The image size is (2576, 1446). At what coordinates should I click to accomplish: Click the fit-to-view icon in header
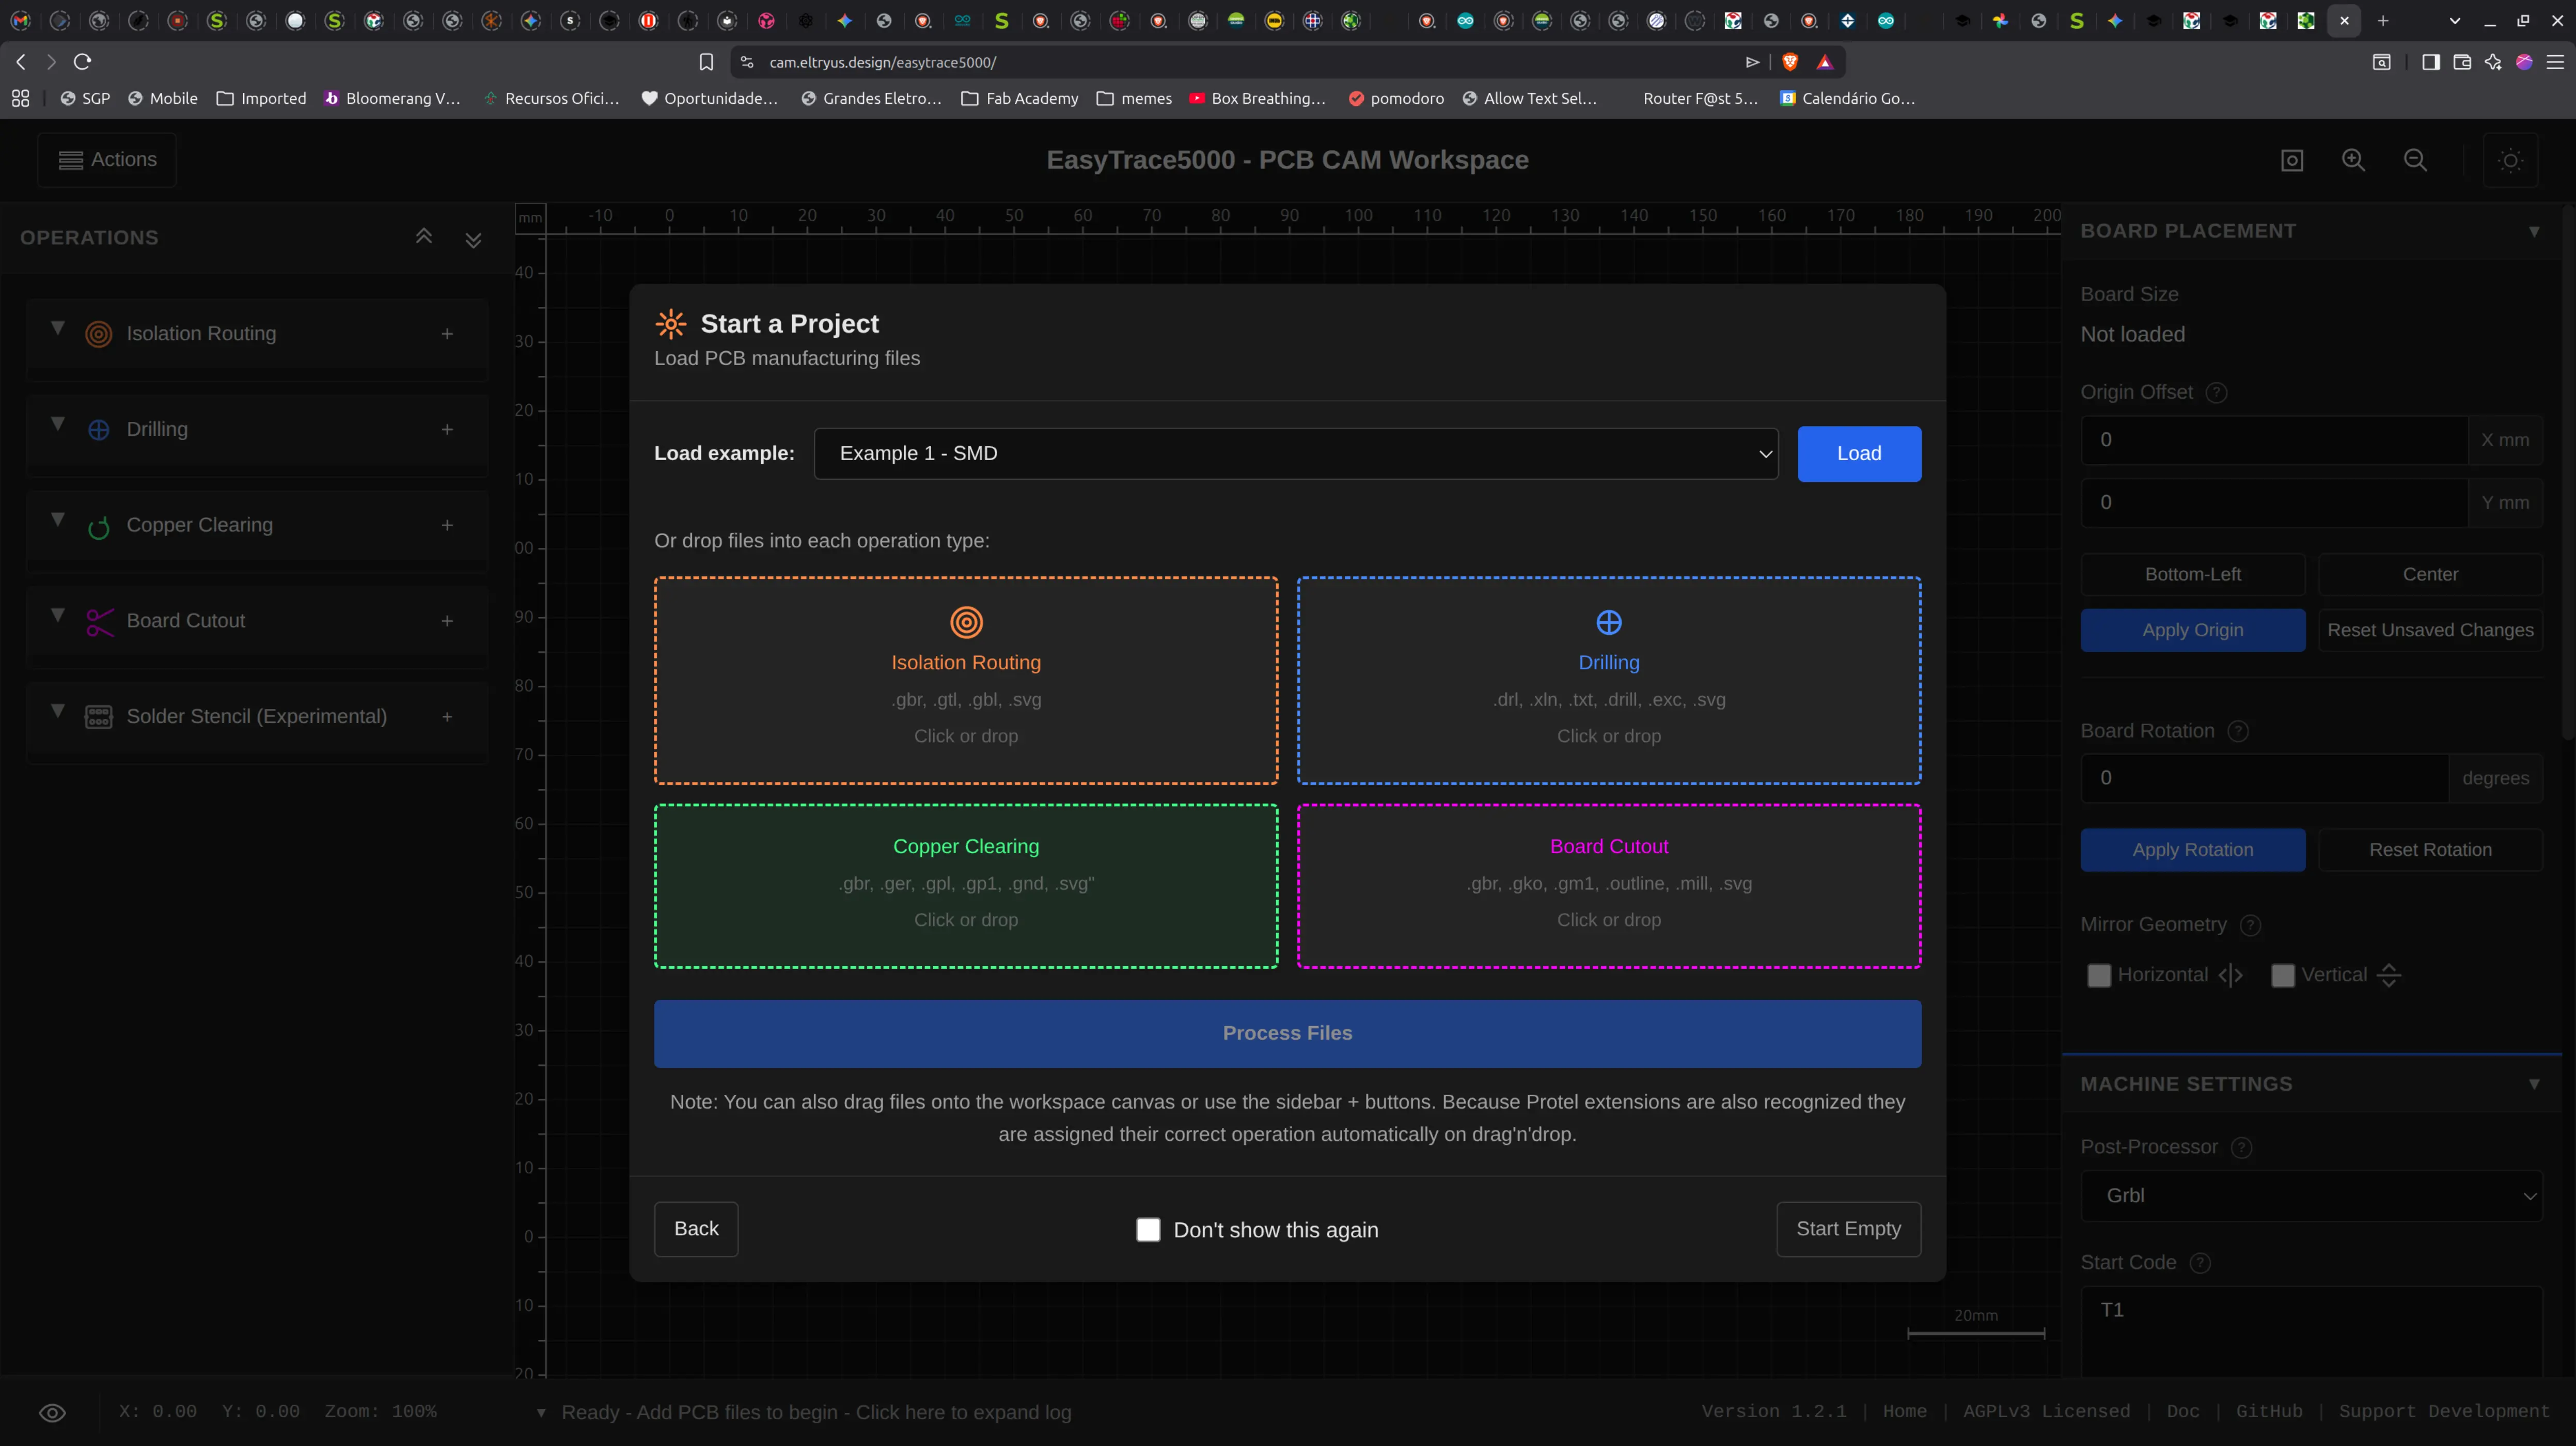pos(2292,160)
